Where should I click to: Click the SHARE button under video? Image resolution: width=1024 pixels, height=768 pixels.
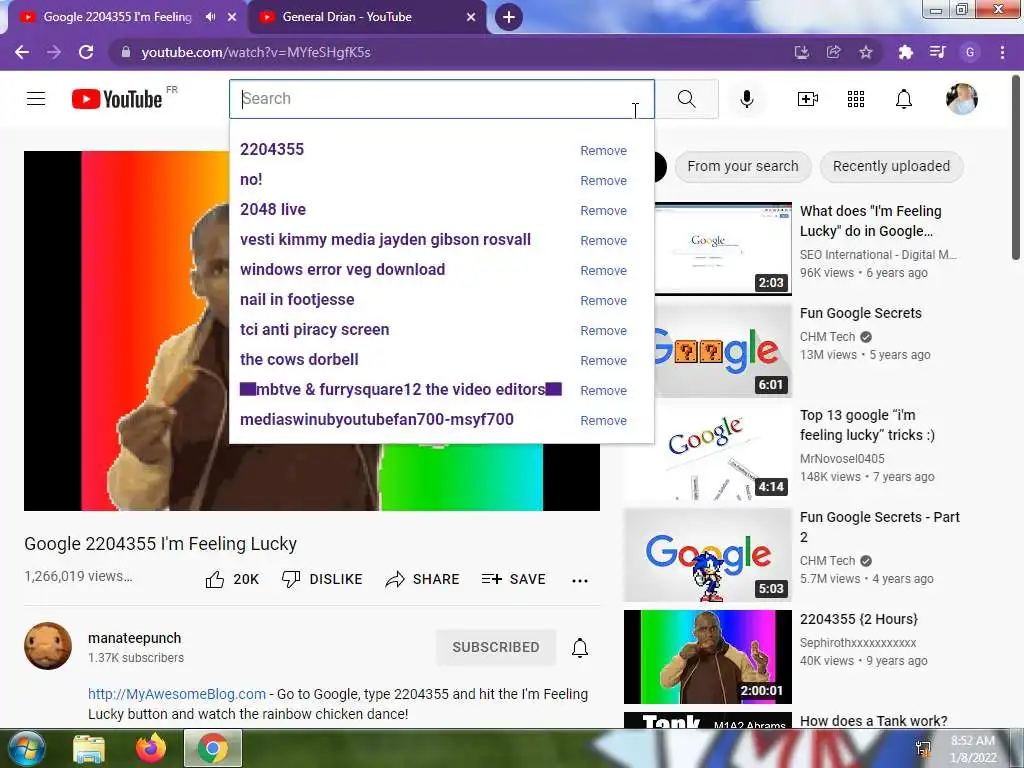pyautogui.click(x=423, y=579)
